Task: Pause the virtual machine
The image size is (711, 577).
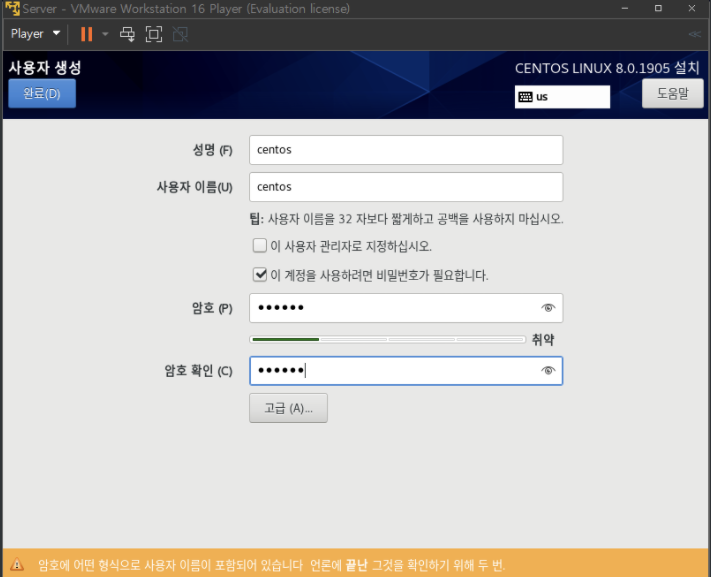Action: [86, 34]
